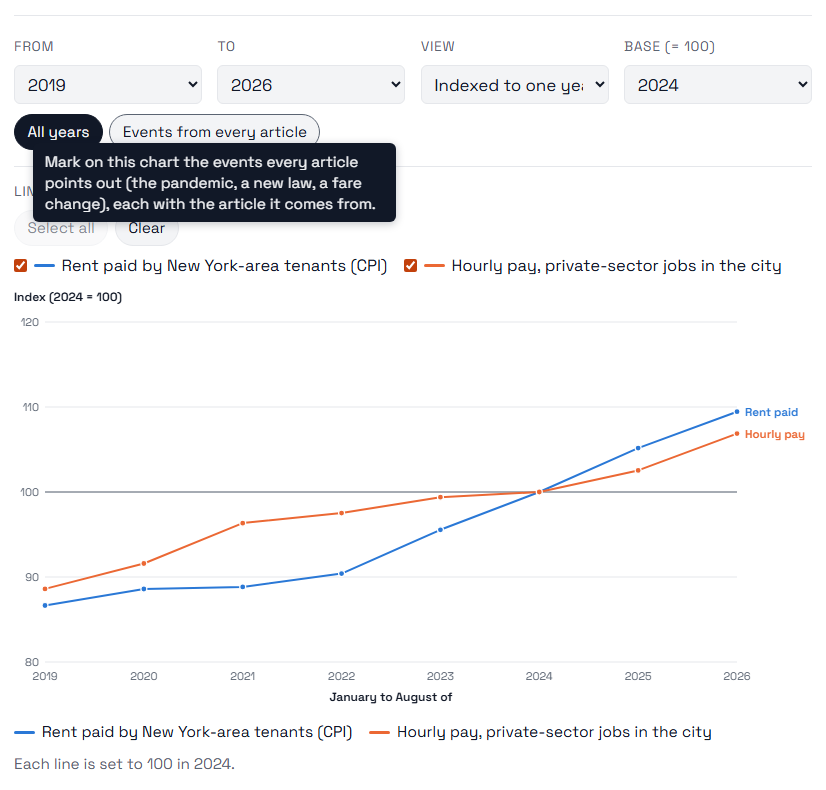The height and width of the screenshot is (790, 826).
Task: Click the 'Index (2024 = 100)' axis title
Action: 68,297
